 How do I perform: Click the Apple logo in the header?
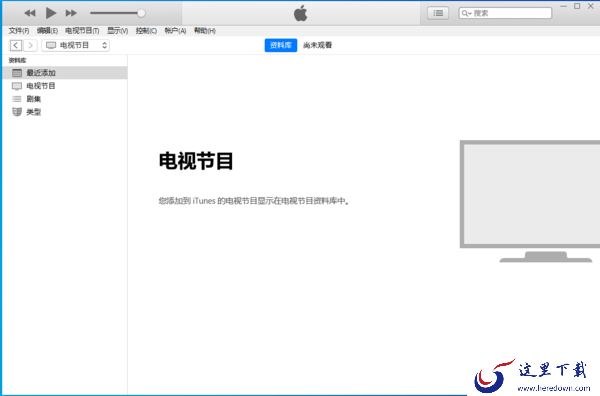[301, 13]
